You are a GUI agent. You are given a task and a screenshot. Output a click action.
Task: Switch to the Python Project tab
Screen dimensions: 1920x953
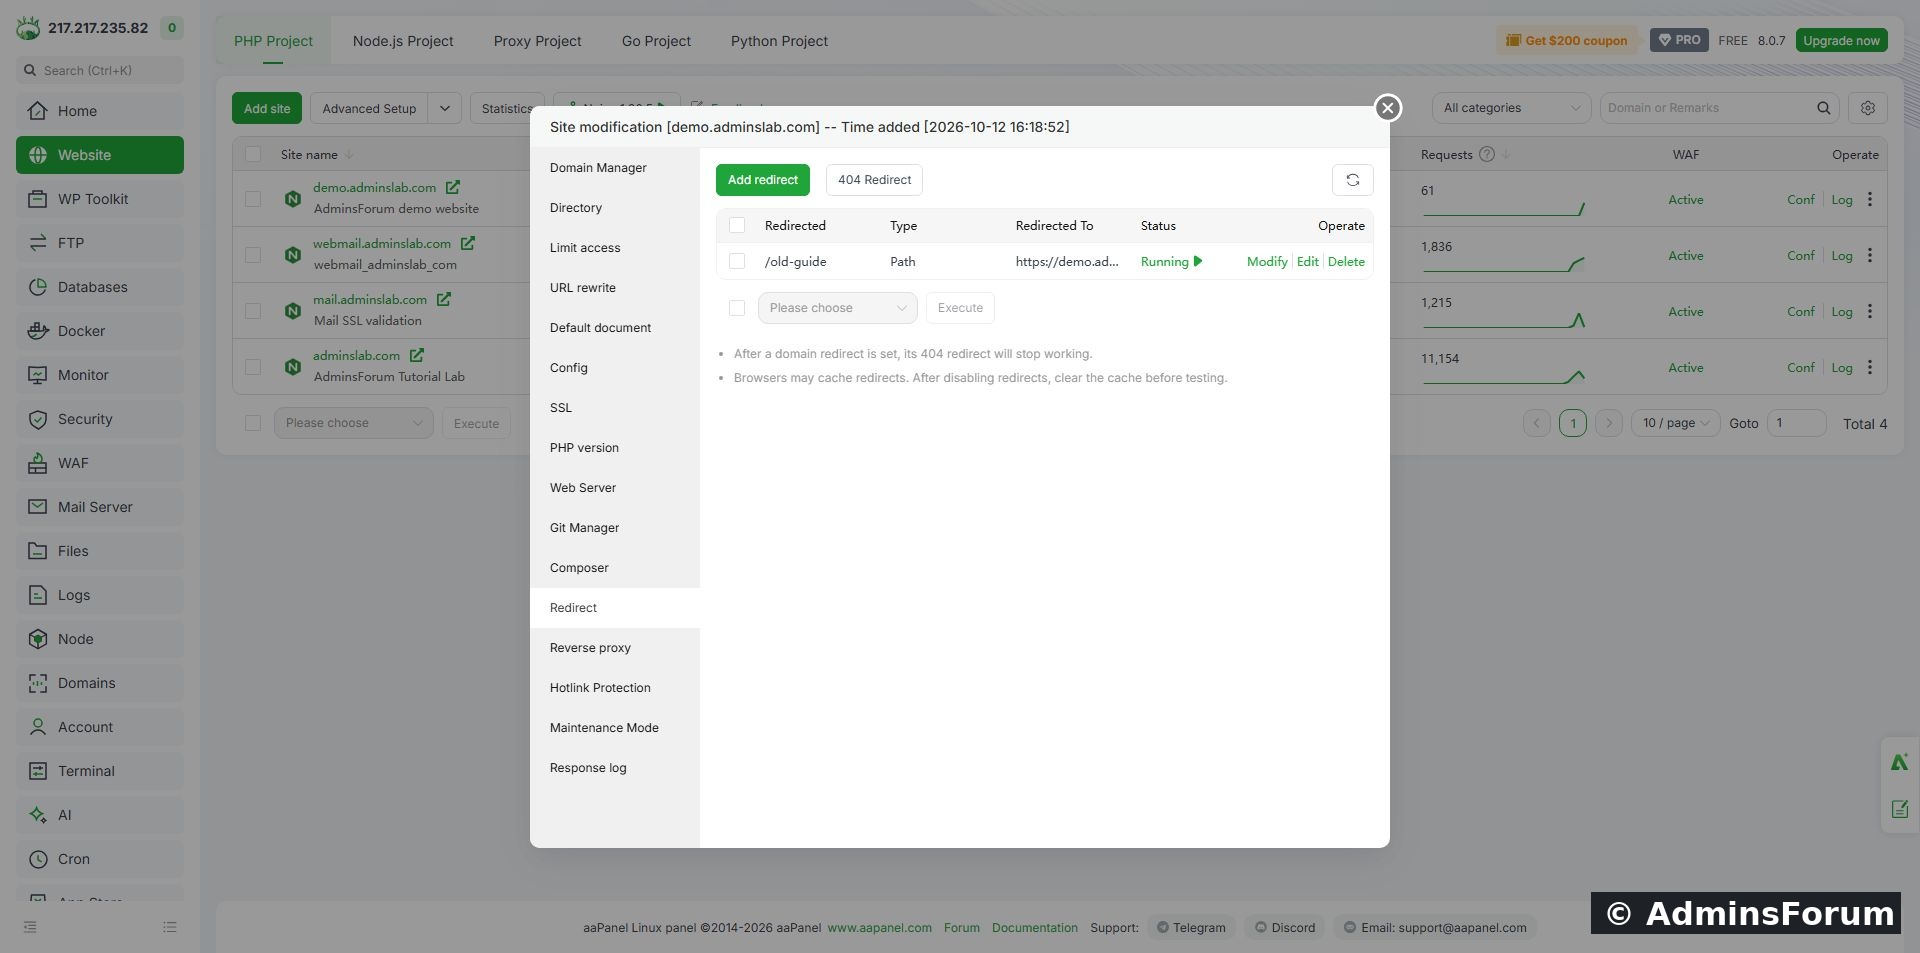[779, 41]
